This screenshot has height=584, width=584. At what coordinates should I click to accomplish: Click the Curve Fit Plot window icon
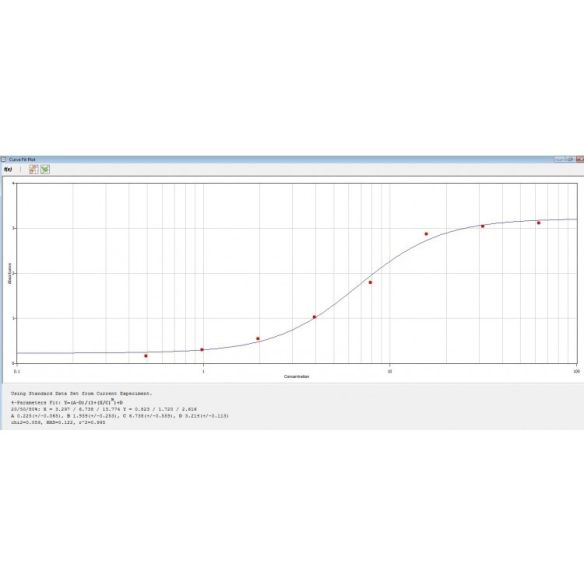pyautogui.click(x=3, y=159)
